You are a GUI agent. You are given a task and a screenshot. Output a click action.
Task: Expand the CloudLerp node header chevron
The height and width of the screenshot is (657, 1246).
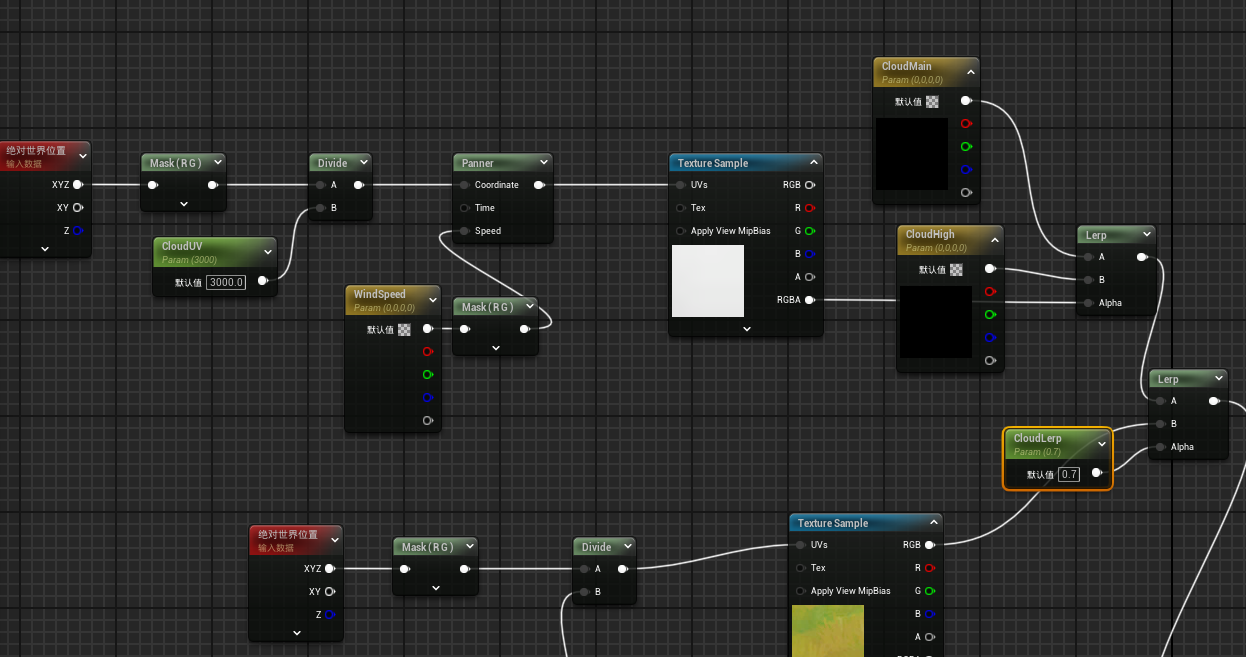click(x=1102, y=444)
